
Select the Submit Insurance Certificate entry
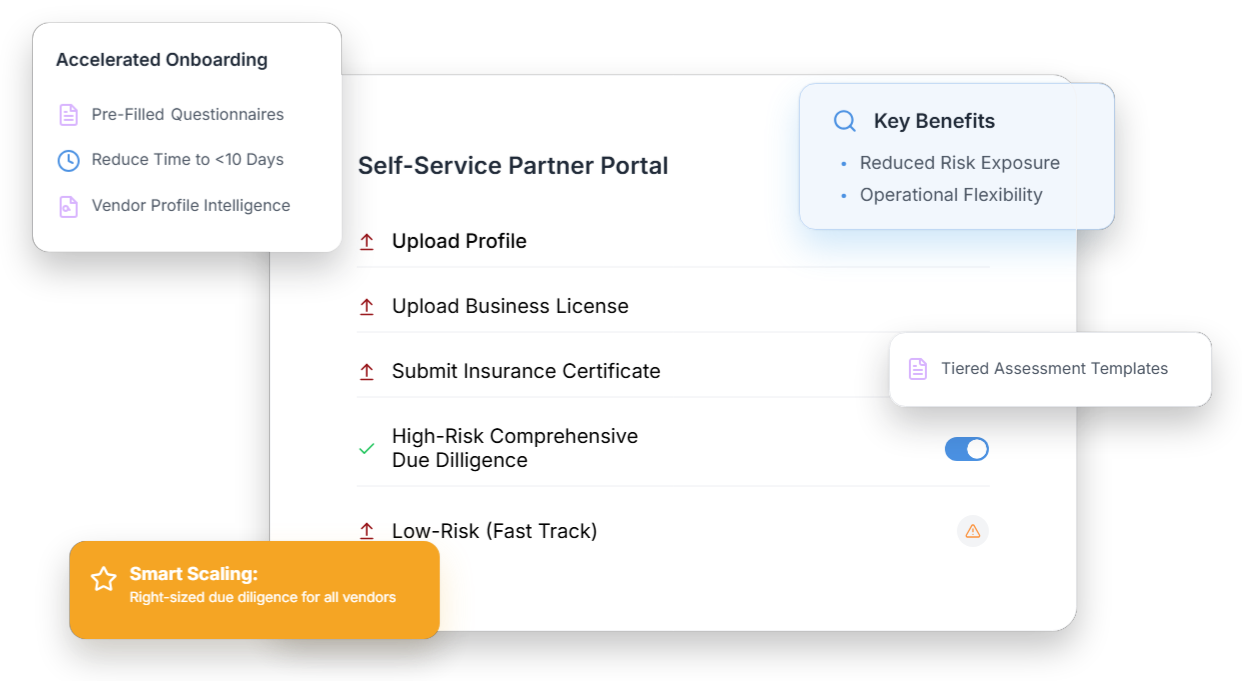point(525,371)
